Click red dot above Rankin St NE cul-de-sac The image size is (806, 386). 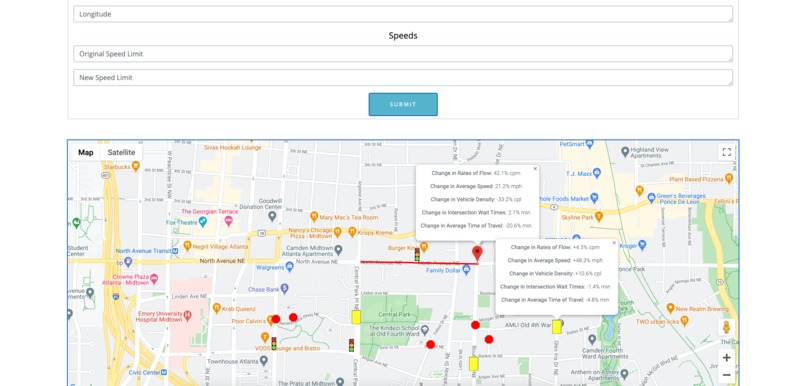click(x=489, y=339)
